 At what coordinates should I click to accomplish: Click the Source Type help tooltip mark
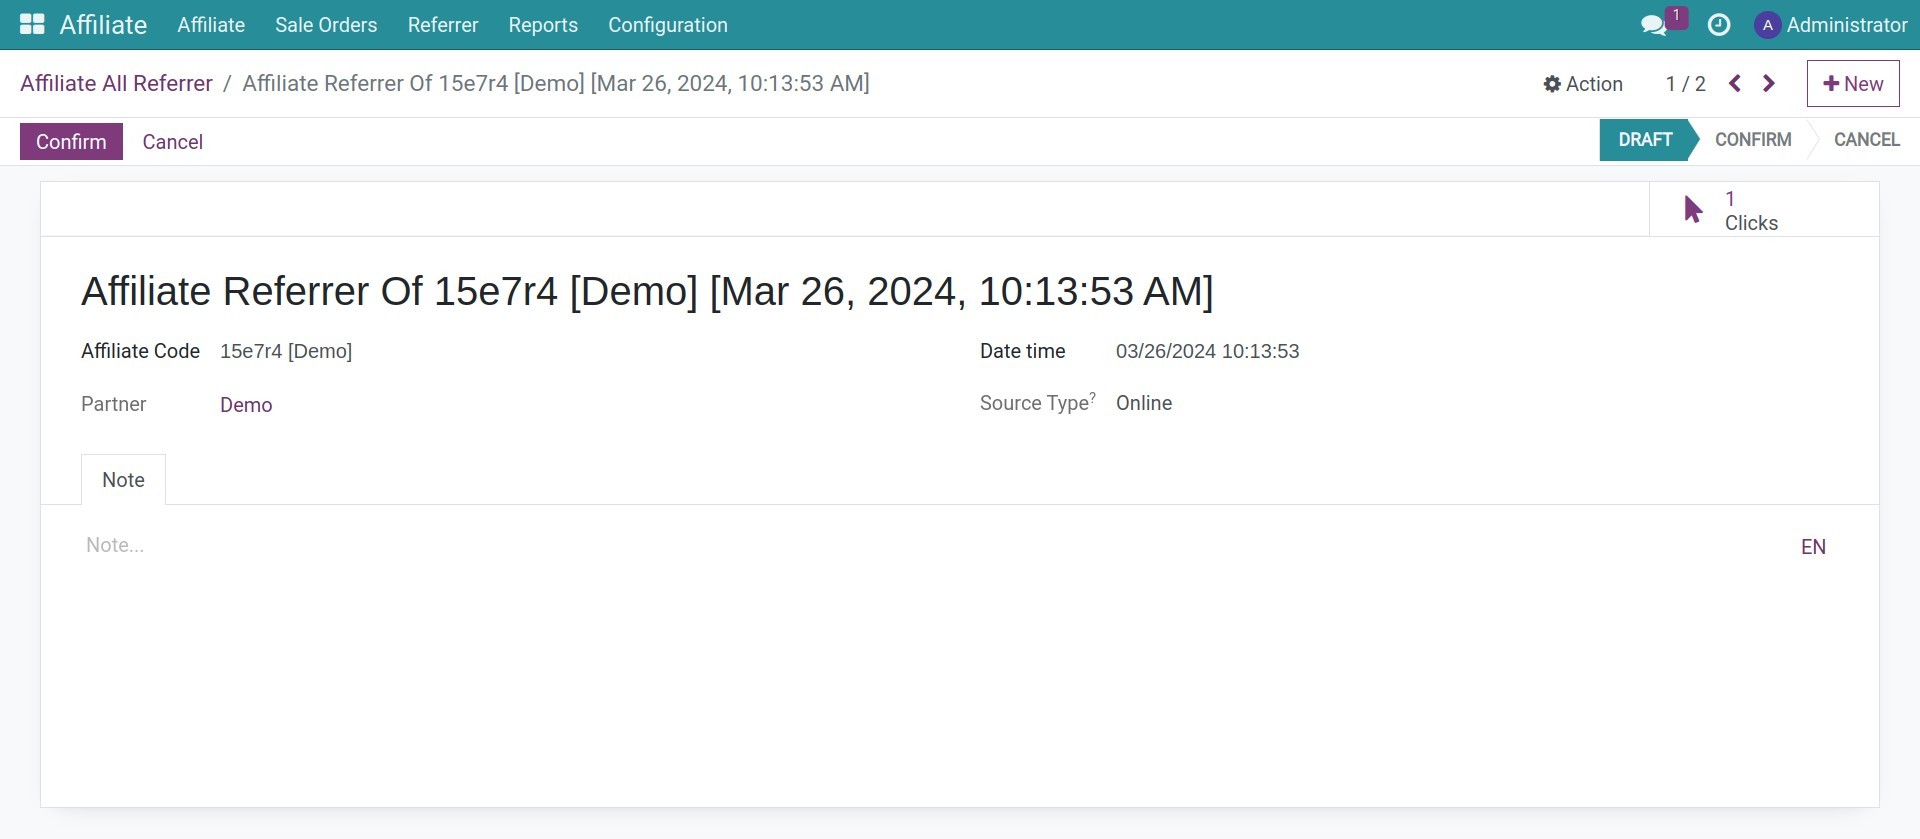coord(1093,397)
